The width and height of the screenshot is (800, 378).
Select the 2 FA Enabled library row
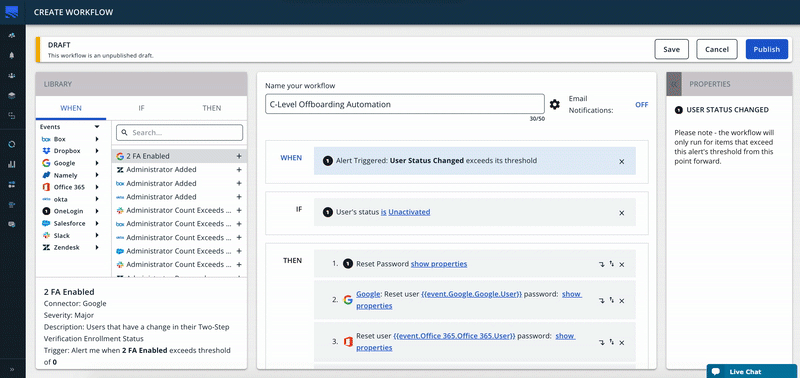(x=179, y=156)
